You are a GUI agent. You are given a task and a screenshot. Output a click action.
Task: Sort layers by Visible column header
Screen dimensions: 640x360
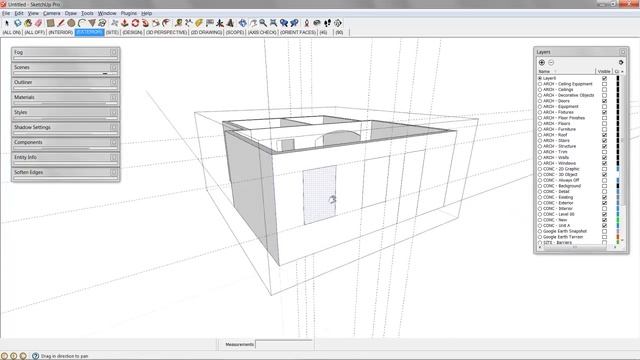(x=604, y=71)
